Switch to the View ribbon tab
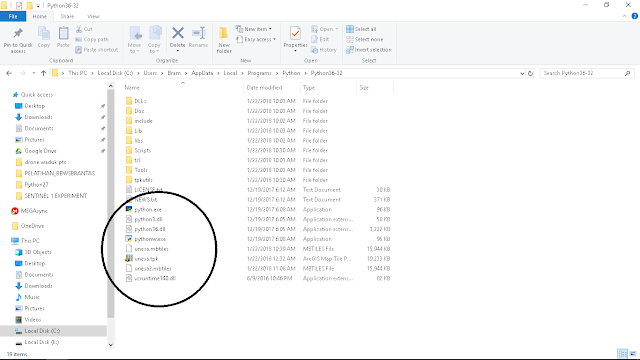 click(93, 16)
